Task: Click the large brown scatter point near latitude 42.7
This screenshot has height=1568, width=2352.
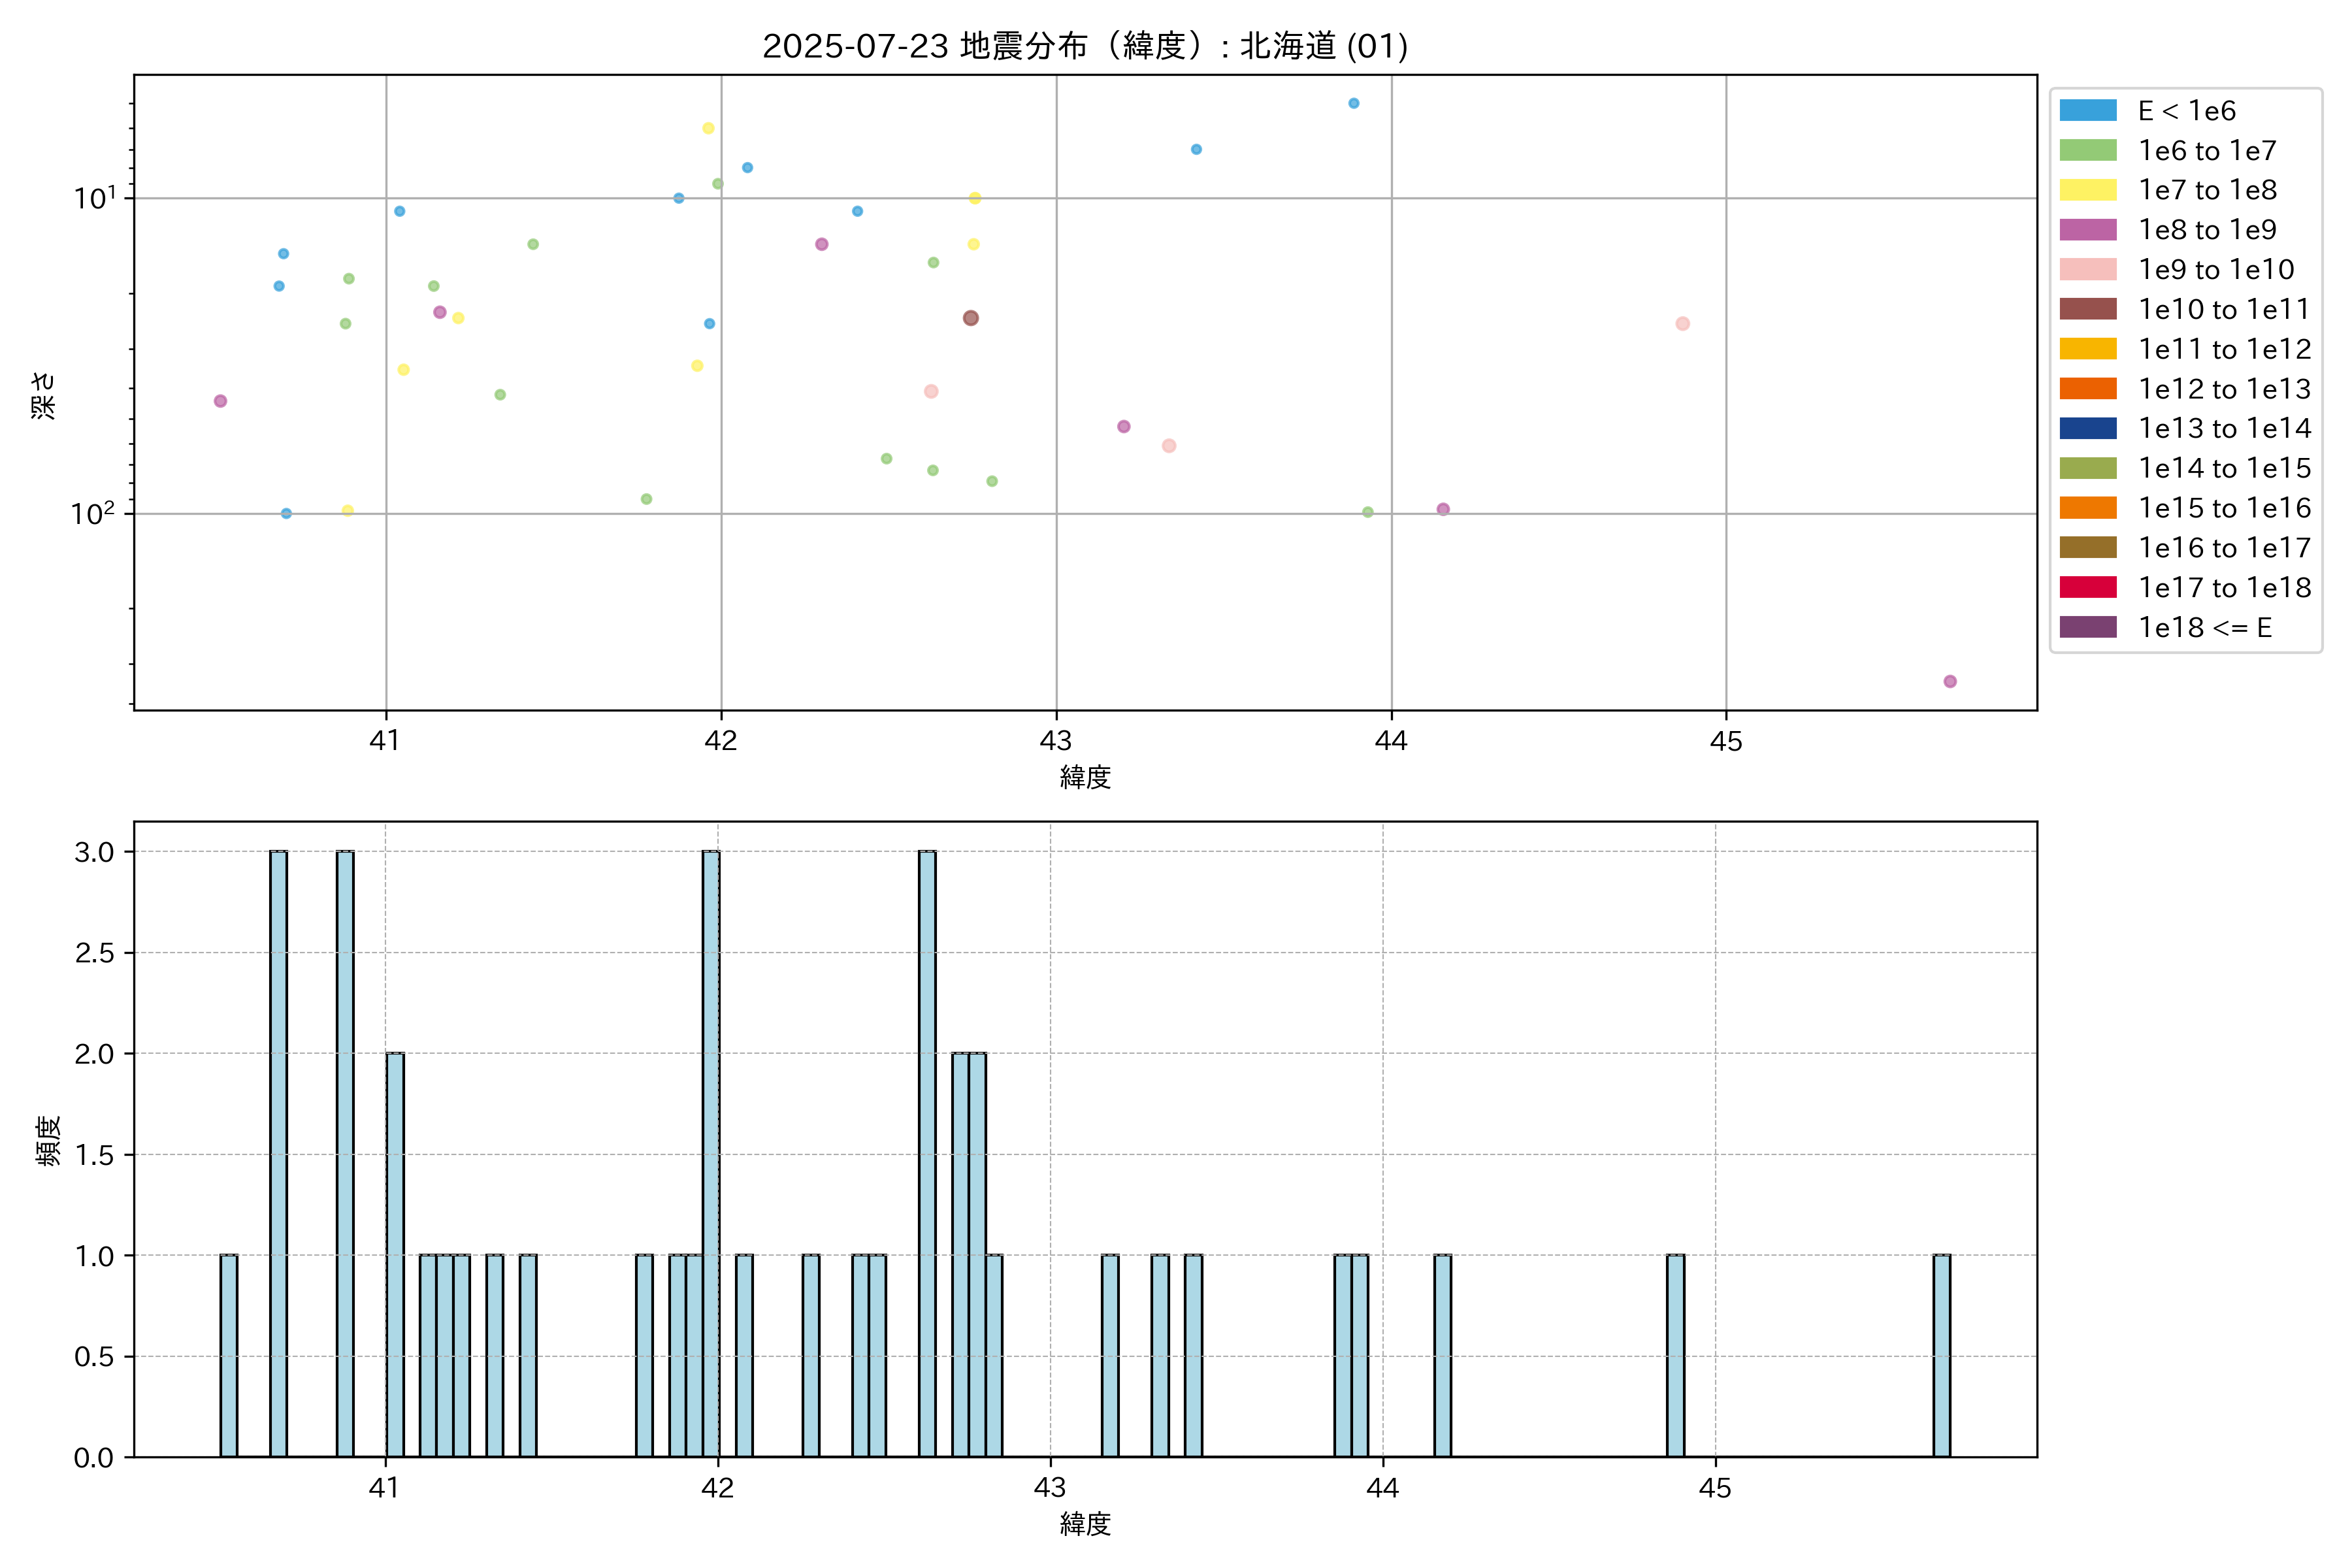Action: click(x=970, y=318)
